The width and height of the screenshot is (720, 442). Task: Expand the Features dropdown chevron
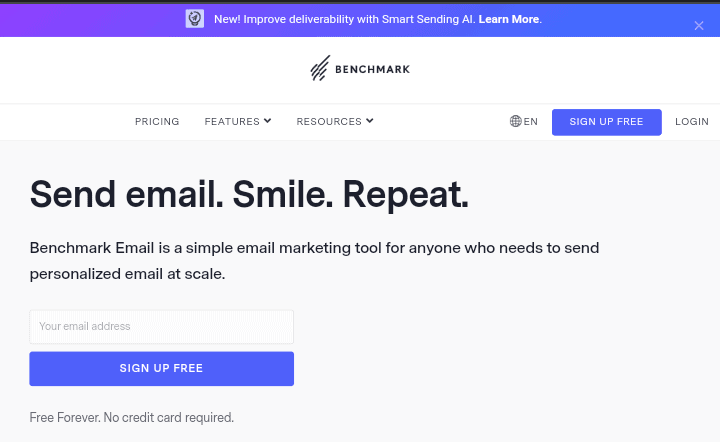(x=268, y=121)
